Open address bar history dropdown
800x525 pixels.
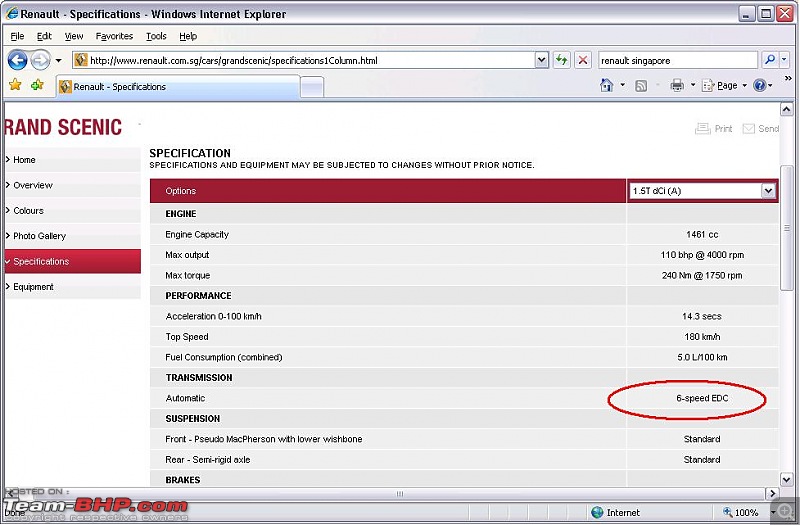(x=542, y=60)
